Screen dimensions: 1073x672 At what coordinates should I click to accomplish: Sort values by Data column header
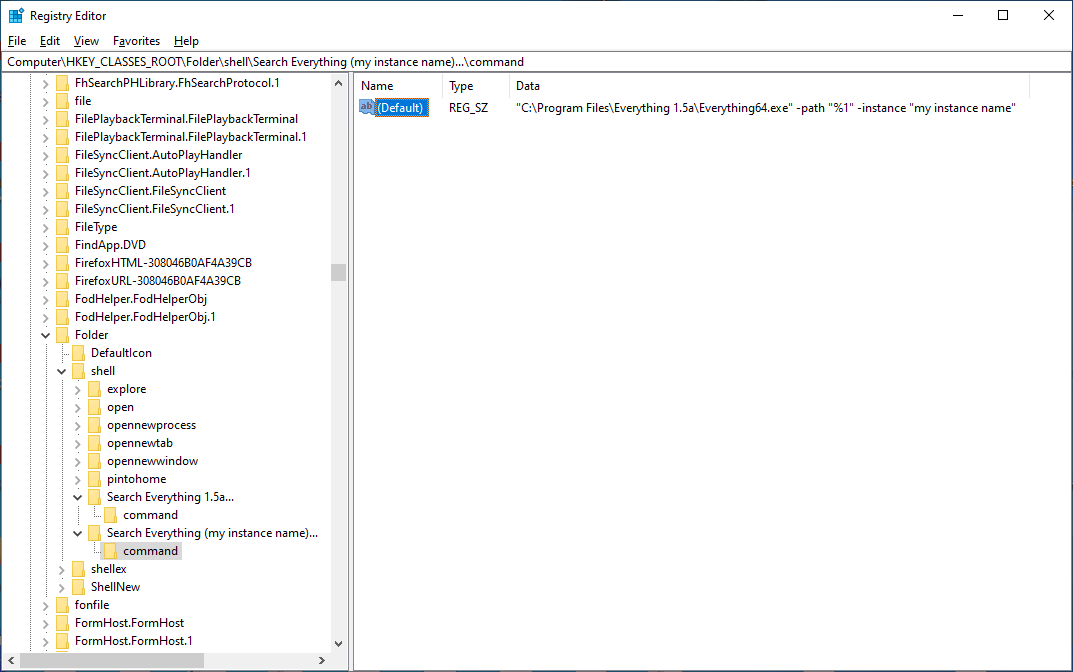769,86
